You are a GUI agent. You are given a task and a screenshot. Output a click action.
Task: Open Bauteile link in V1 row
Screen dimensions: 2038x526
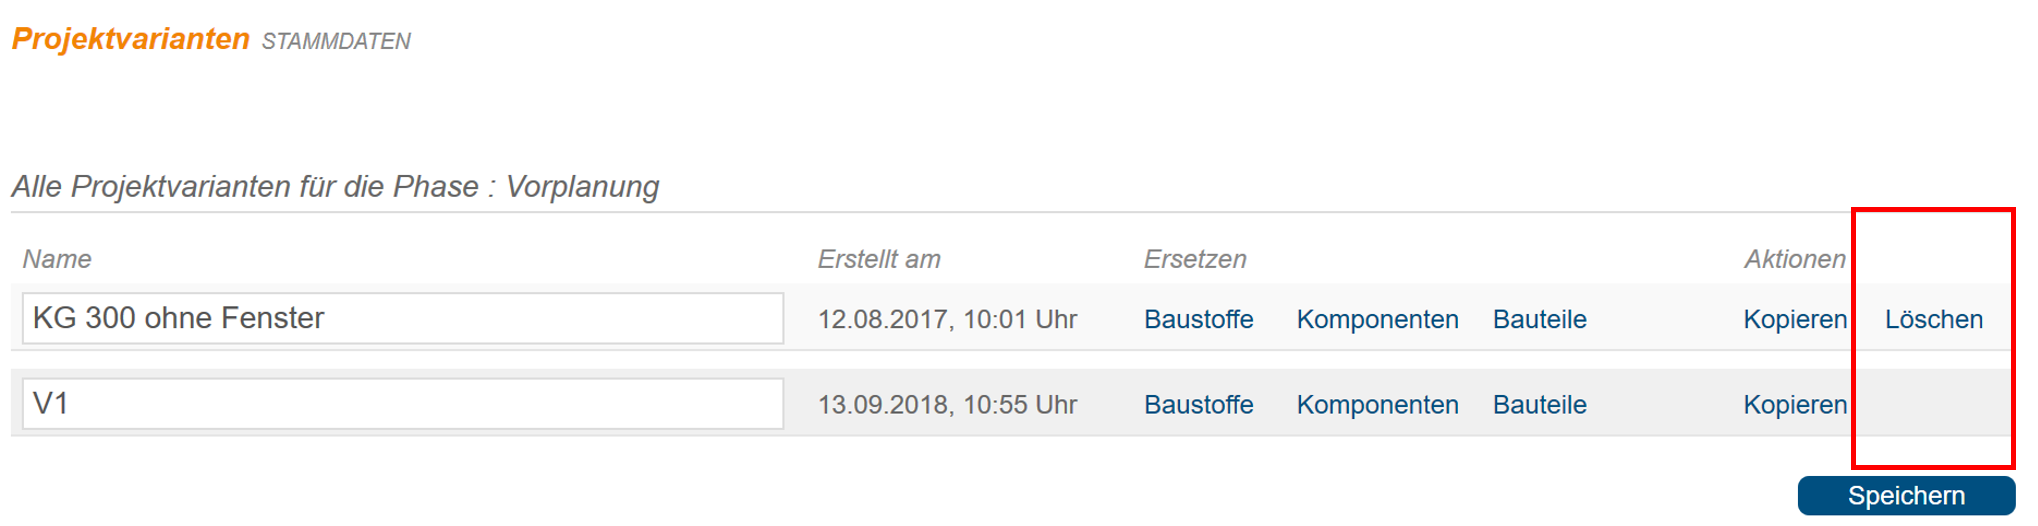click(x=1539, y=405)
